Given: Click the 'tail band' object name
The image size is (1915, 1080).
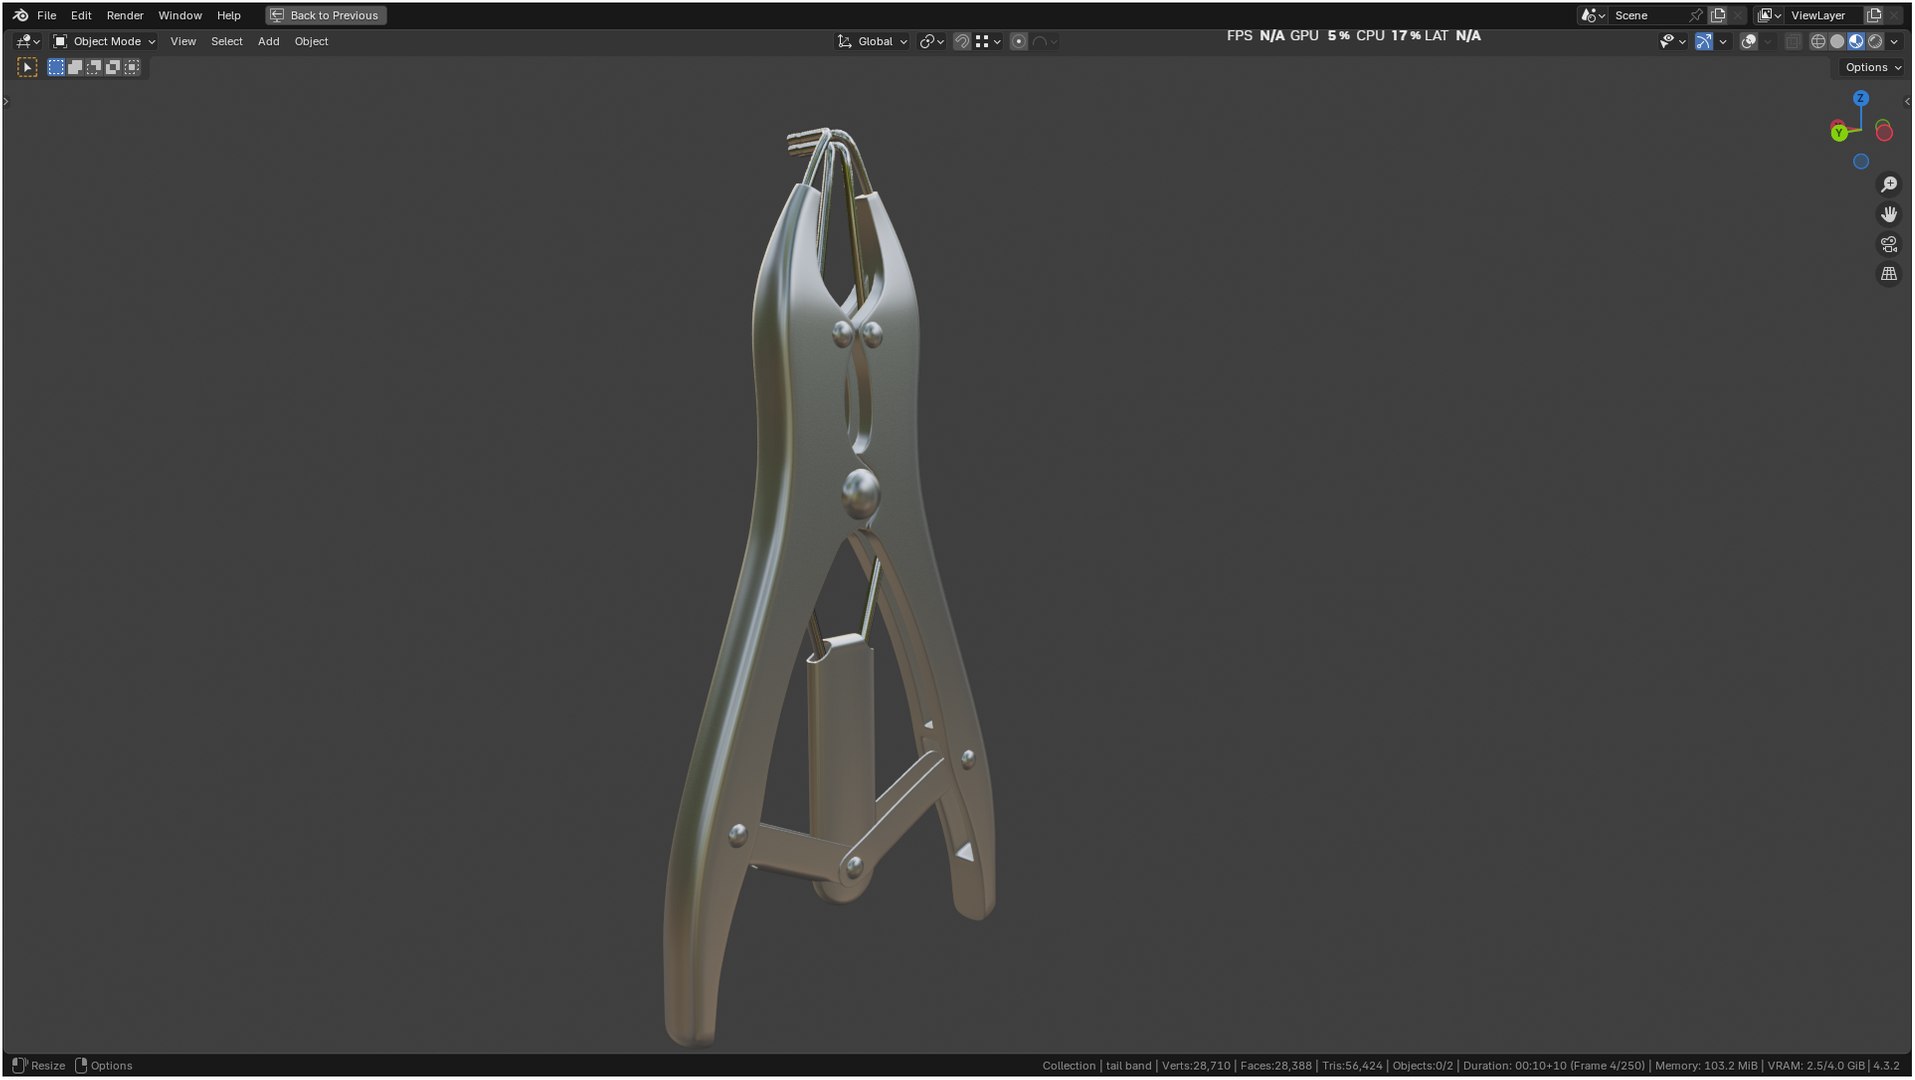Looking at the screenshot, I should pyautogui.click(x=1128, y=1066).
